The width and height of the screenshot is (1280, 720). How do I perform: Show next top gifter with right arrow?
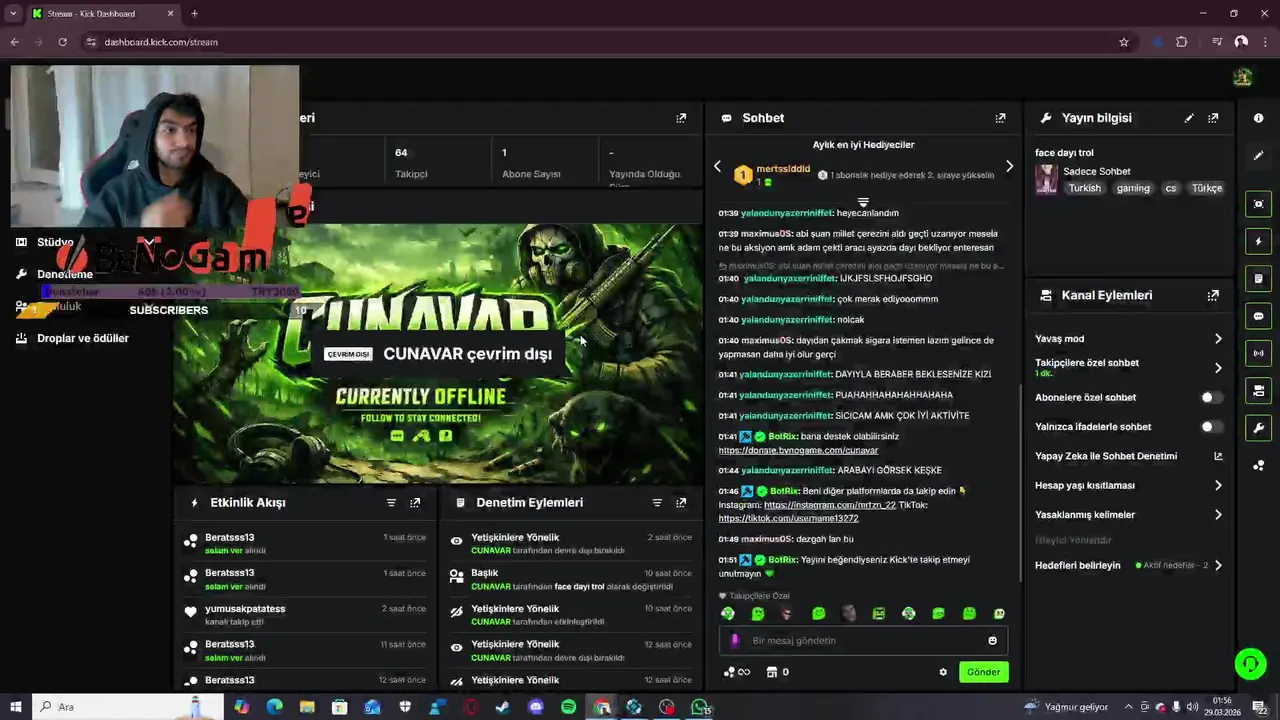click(x=1009, y=167)
